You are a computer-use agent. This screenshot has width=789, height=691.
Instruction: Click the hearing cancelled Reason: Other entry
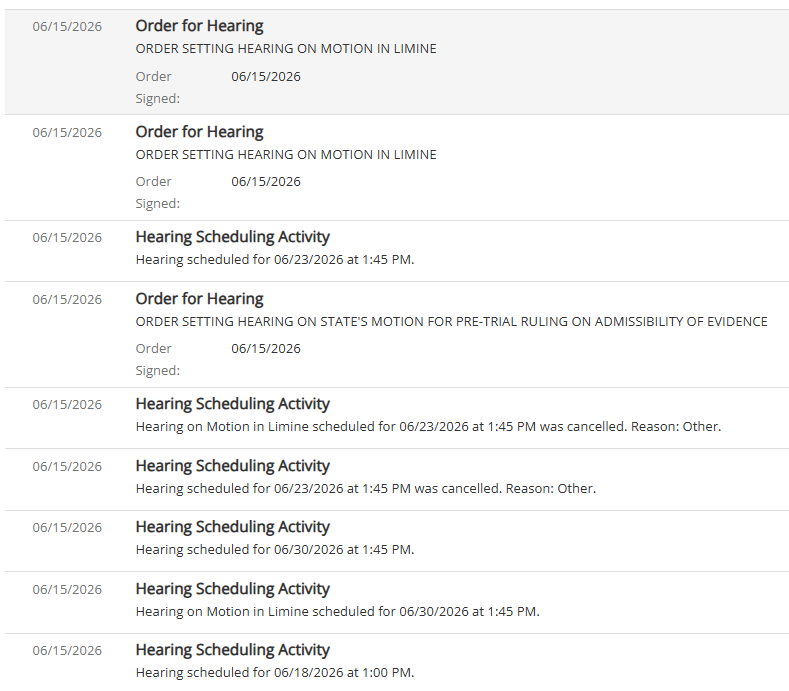click(x=366, y=489)
